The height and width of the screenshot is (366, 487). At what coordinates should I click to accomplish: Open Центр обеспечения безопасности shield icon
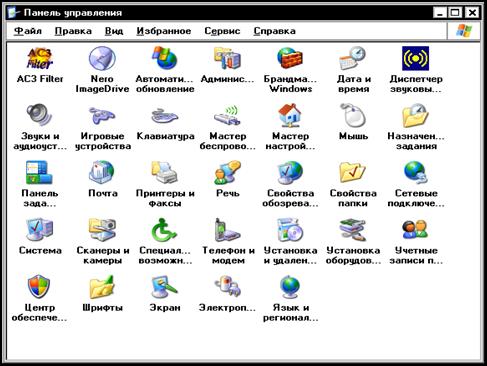pyautogui.click(x=39, y=287)
